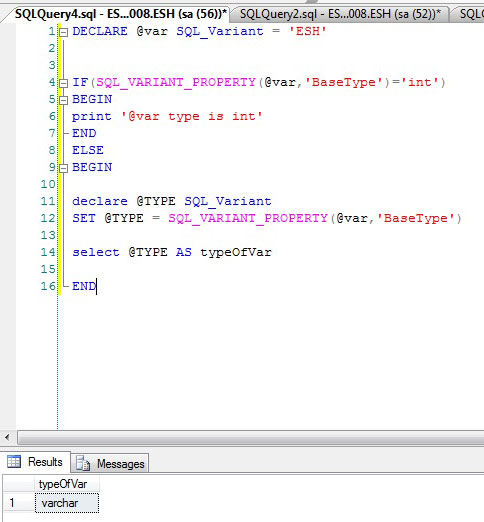Collapse the BEGIN block on line 5
Screen dimensions: 484x522
(63, 100)
